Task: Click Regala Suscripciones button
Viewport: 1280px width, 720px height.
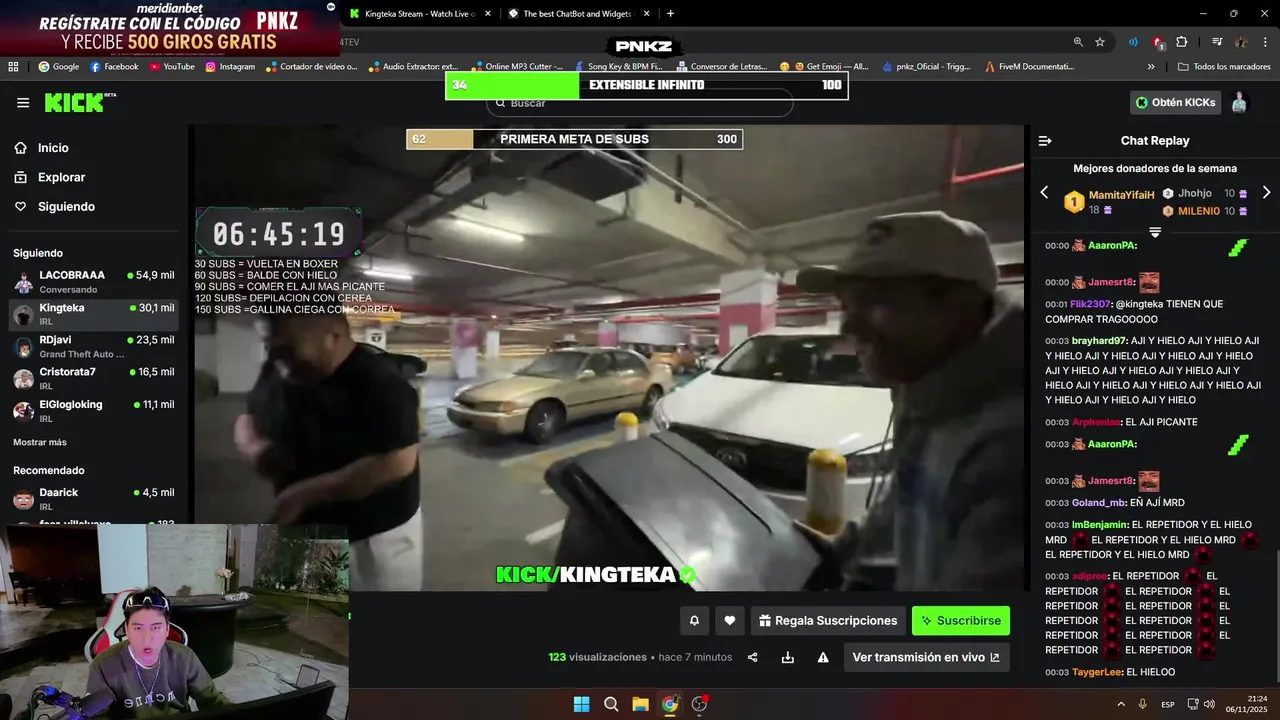Action: [828, 621]
